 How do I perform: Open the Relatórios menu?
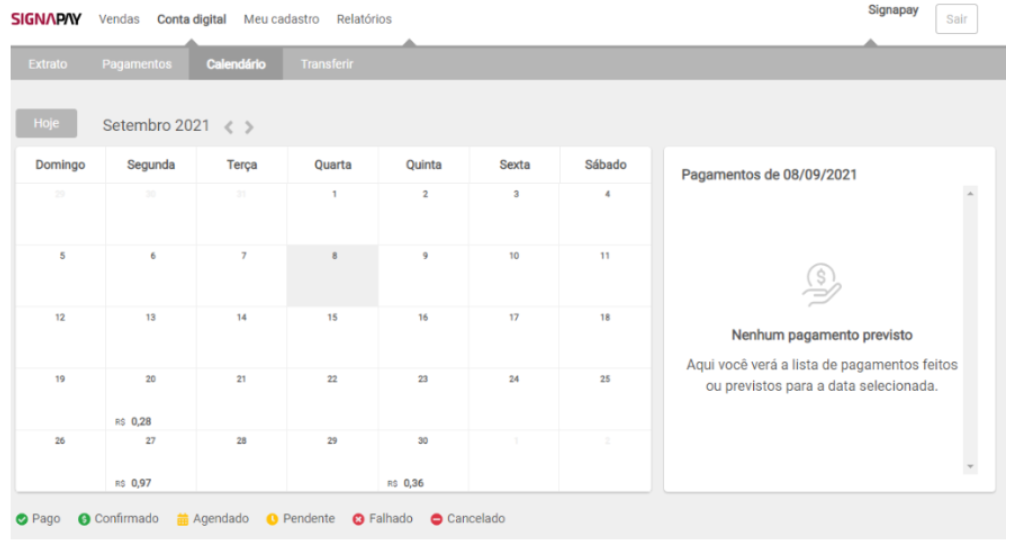point(364,19)
